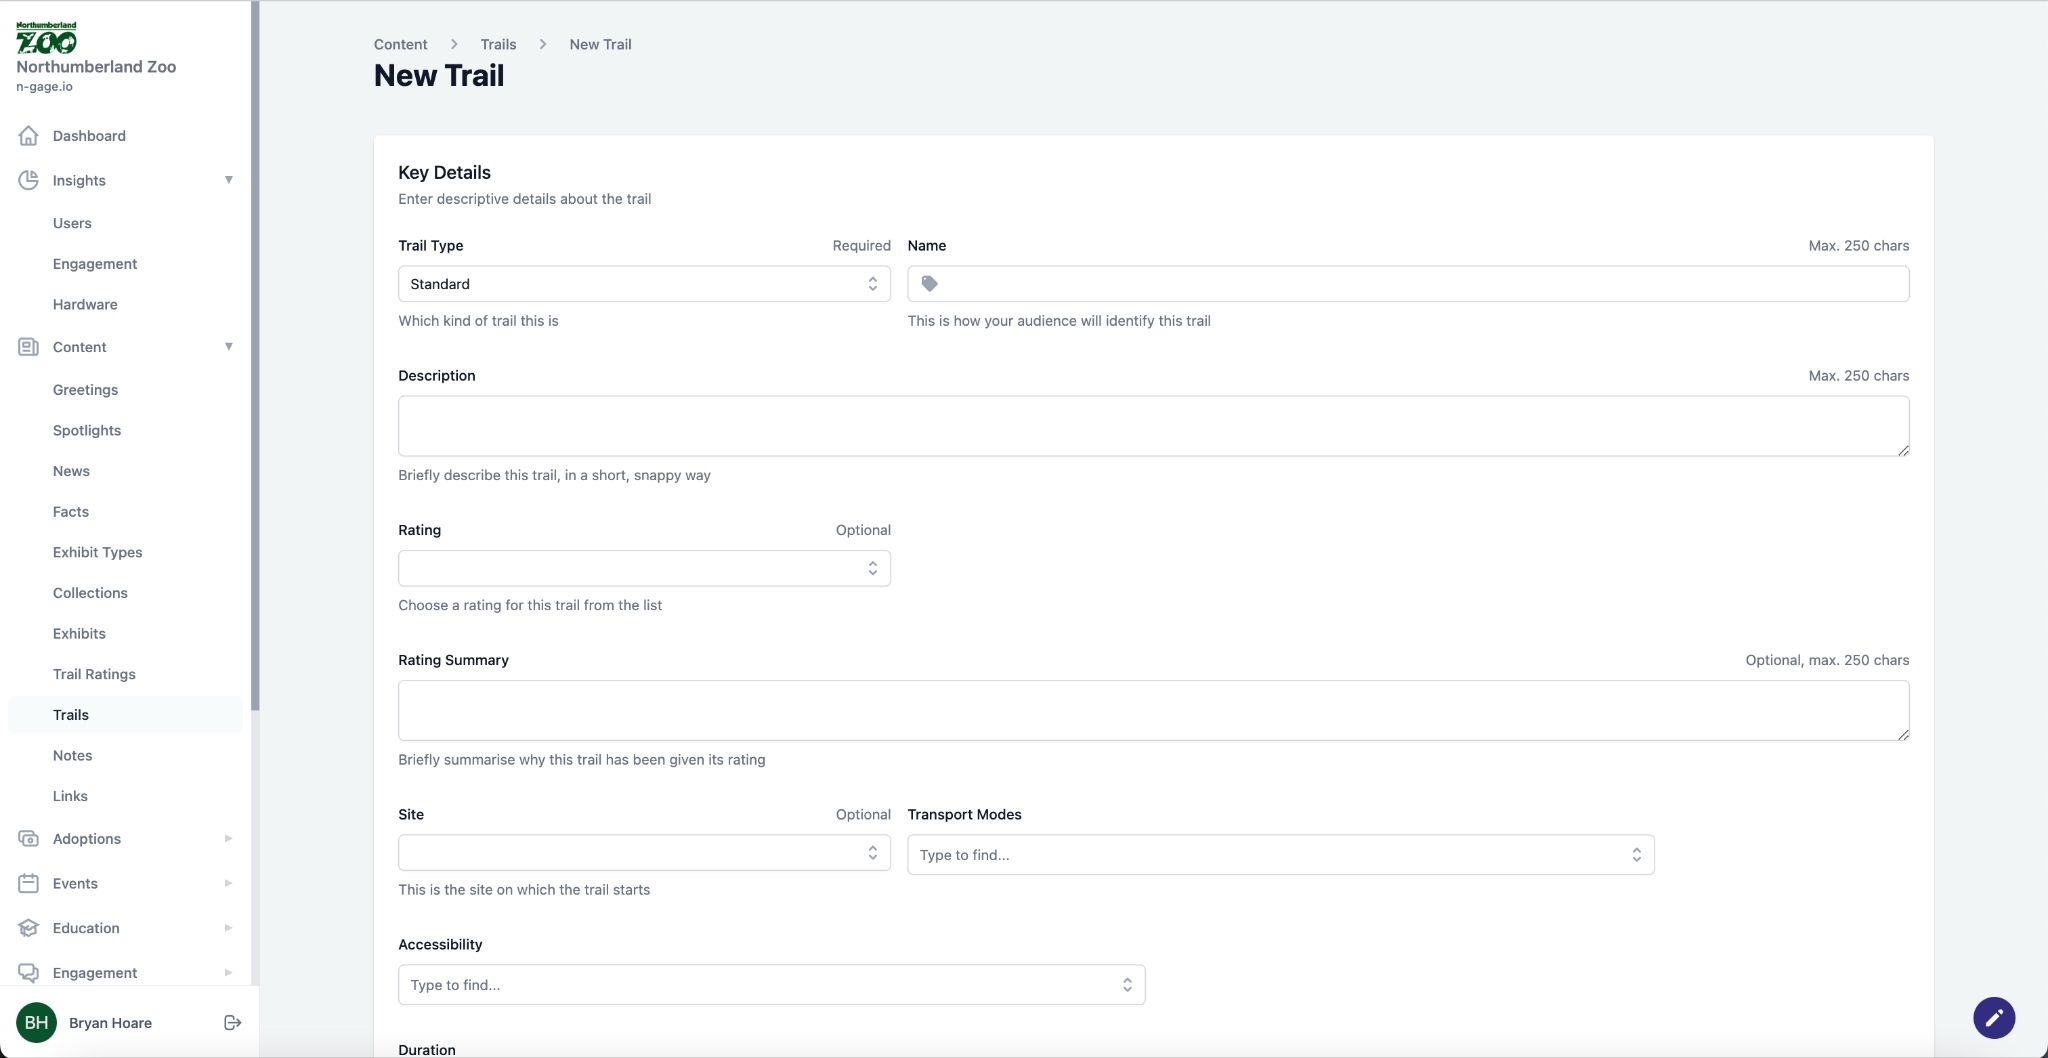The width and height of the screenshot is (2048, 1058).
Task: Go to Exhibits in the sidebar
Action: pos(79,634)
